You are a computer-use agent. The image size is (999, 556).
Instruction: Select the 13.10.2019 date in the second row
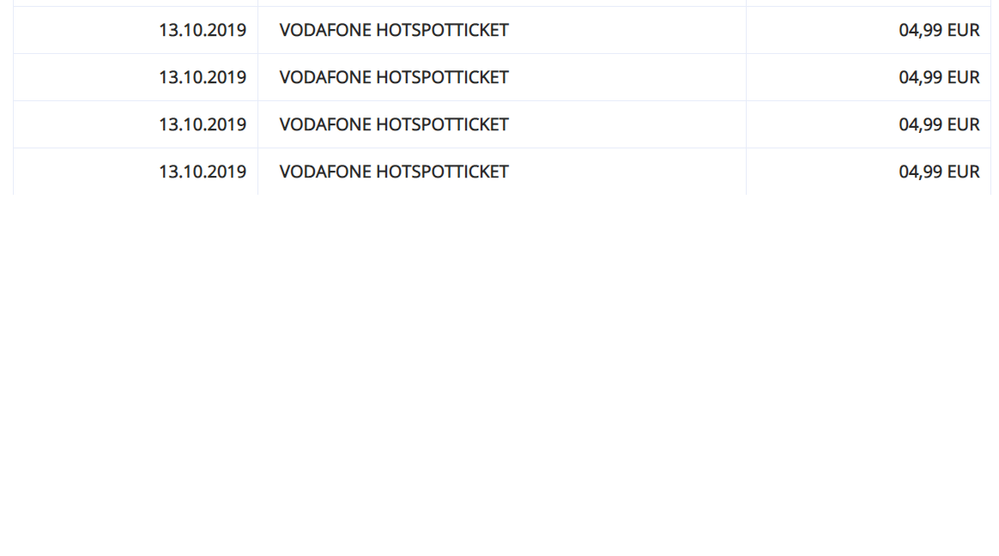coord(202,77)
